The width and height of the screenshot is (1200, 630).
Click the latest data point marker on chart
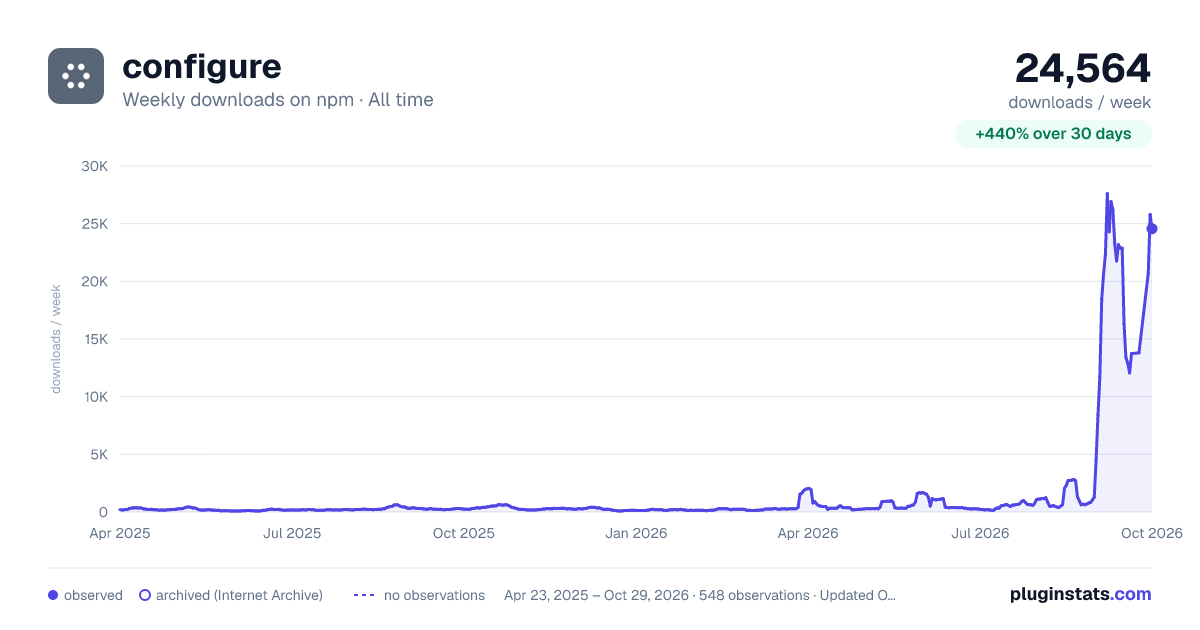click(x=1152, y=229)
